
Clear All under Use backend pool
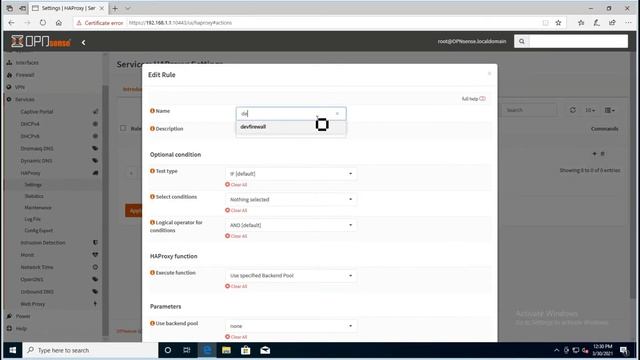236,337
